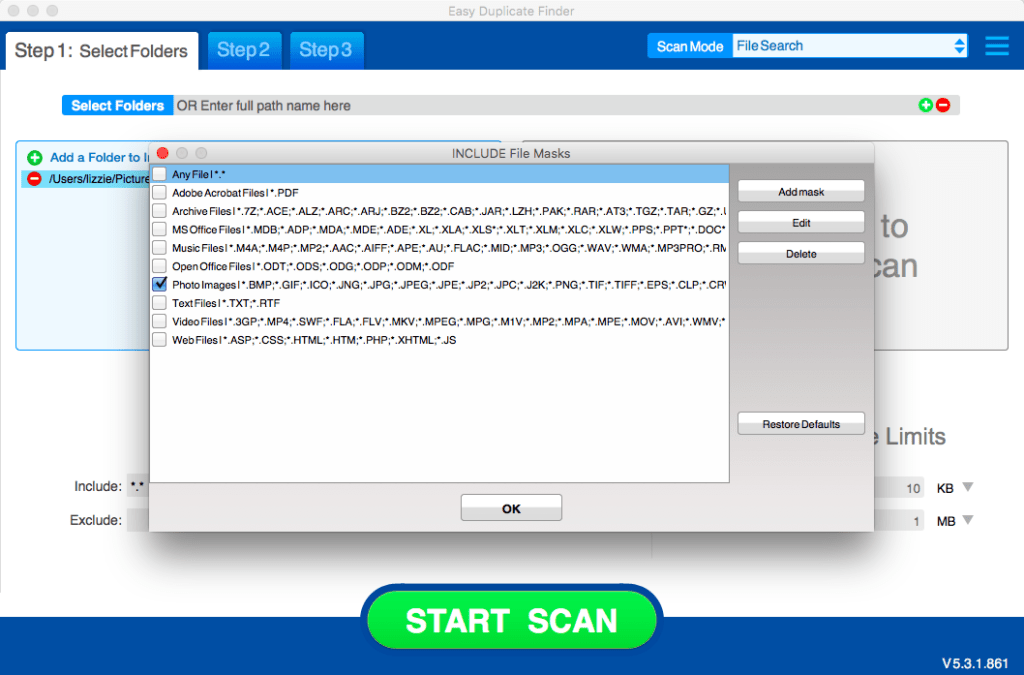The height and width of the screenshot is (675, 1024).
Task: Click the up arrow on the Scan Mode selector
Action: tap(960, 41)
